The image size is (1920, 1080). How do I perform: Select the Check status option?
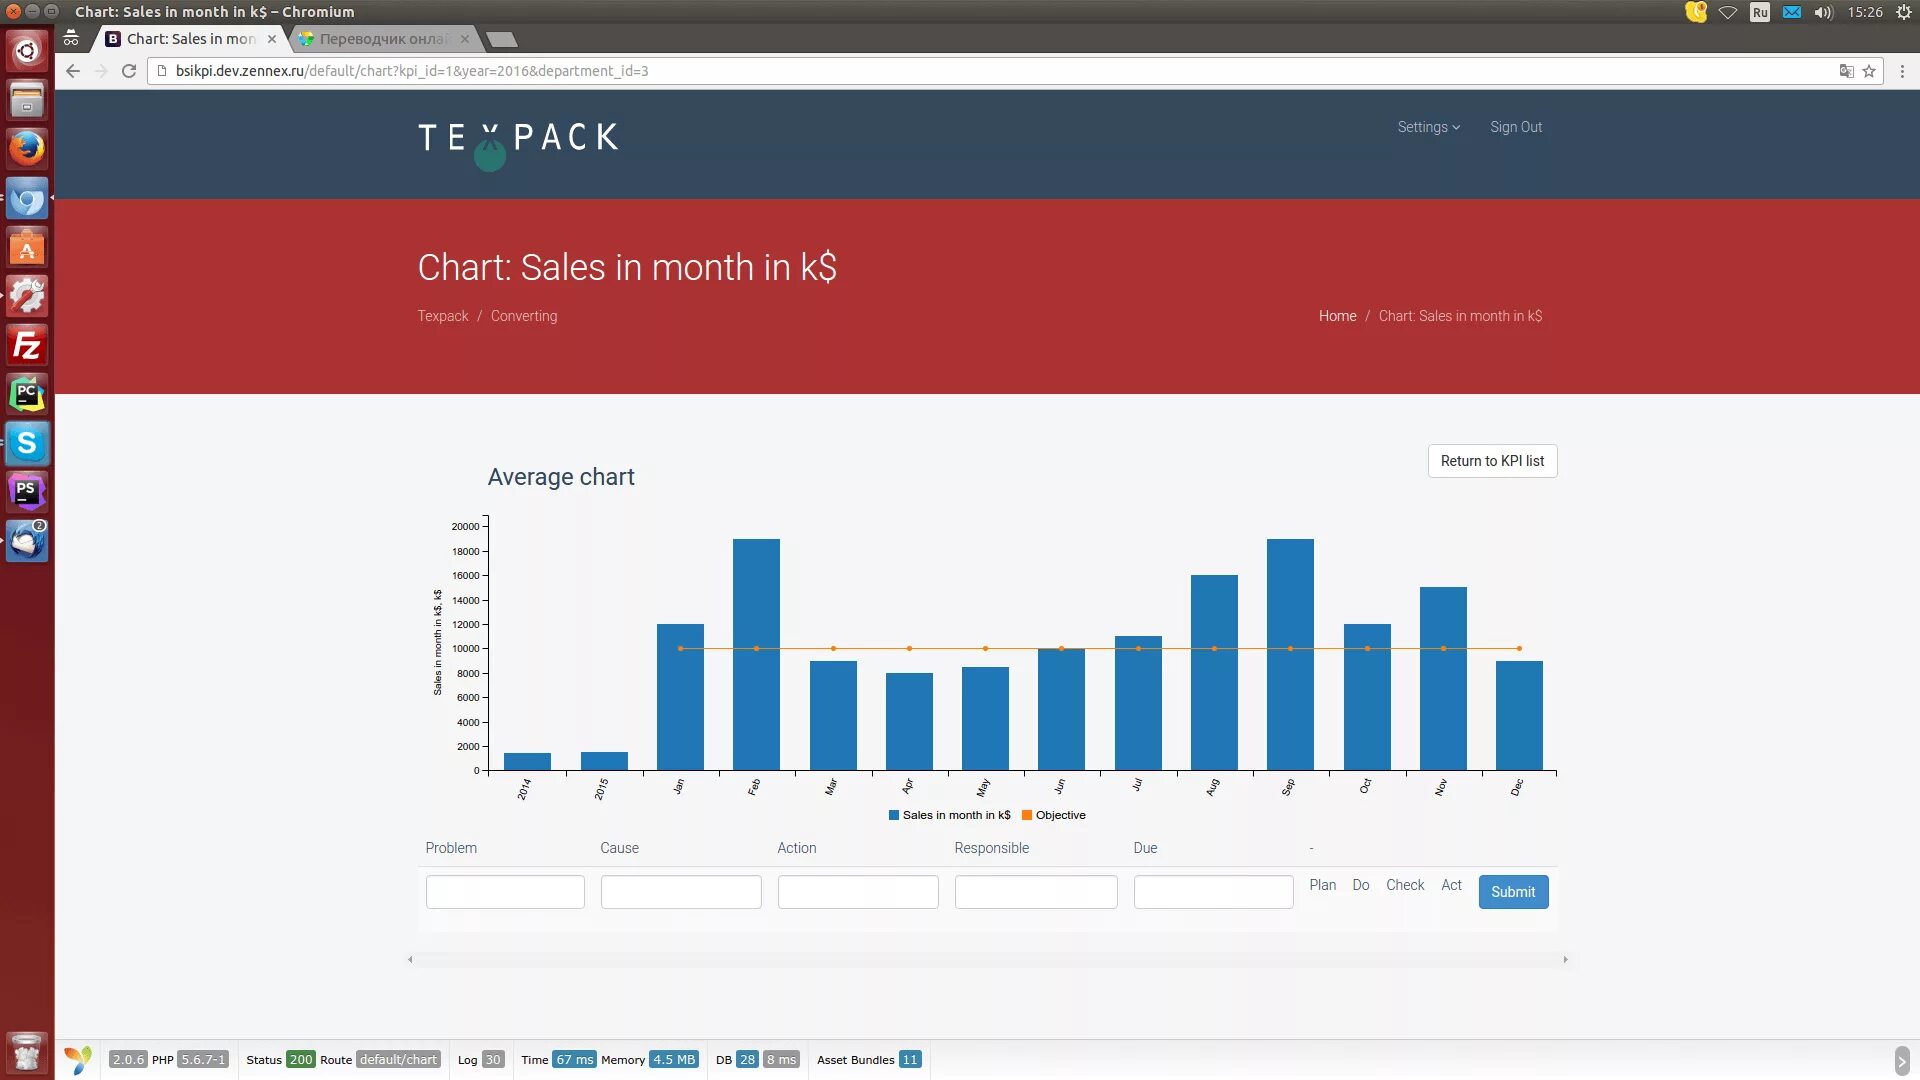pos(1404,885)
